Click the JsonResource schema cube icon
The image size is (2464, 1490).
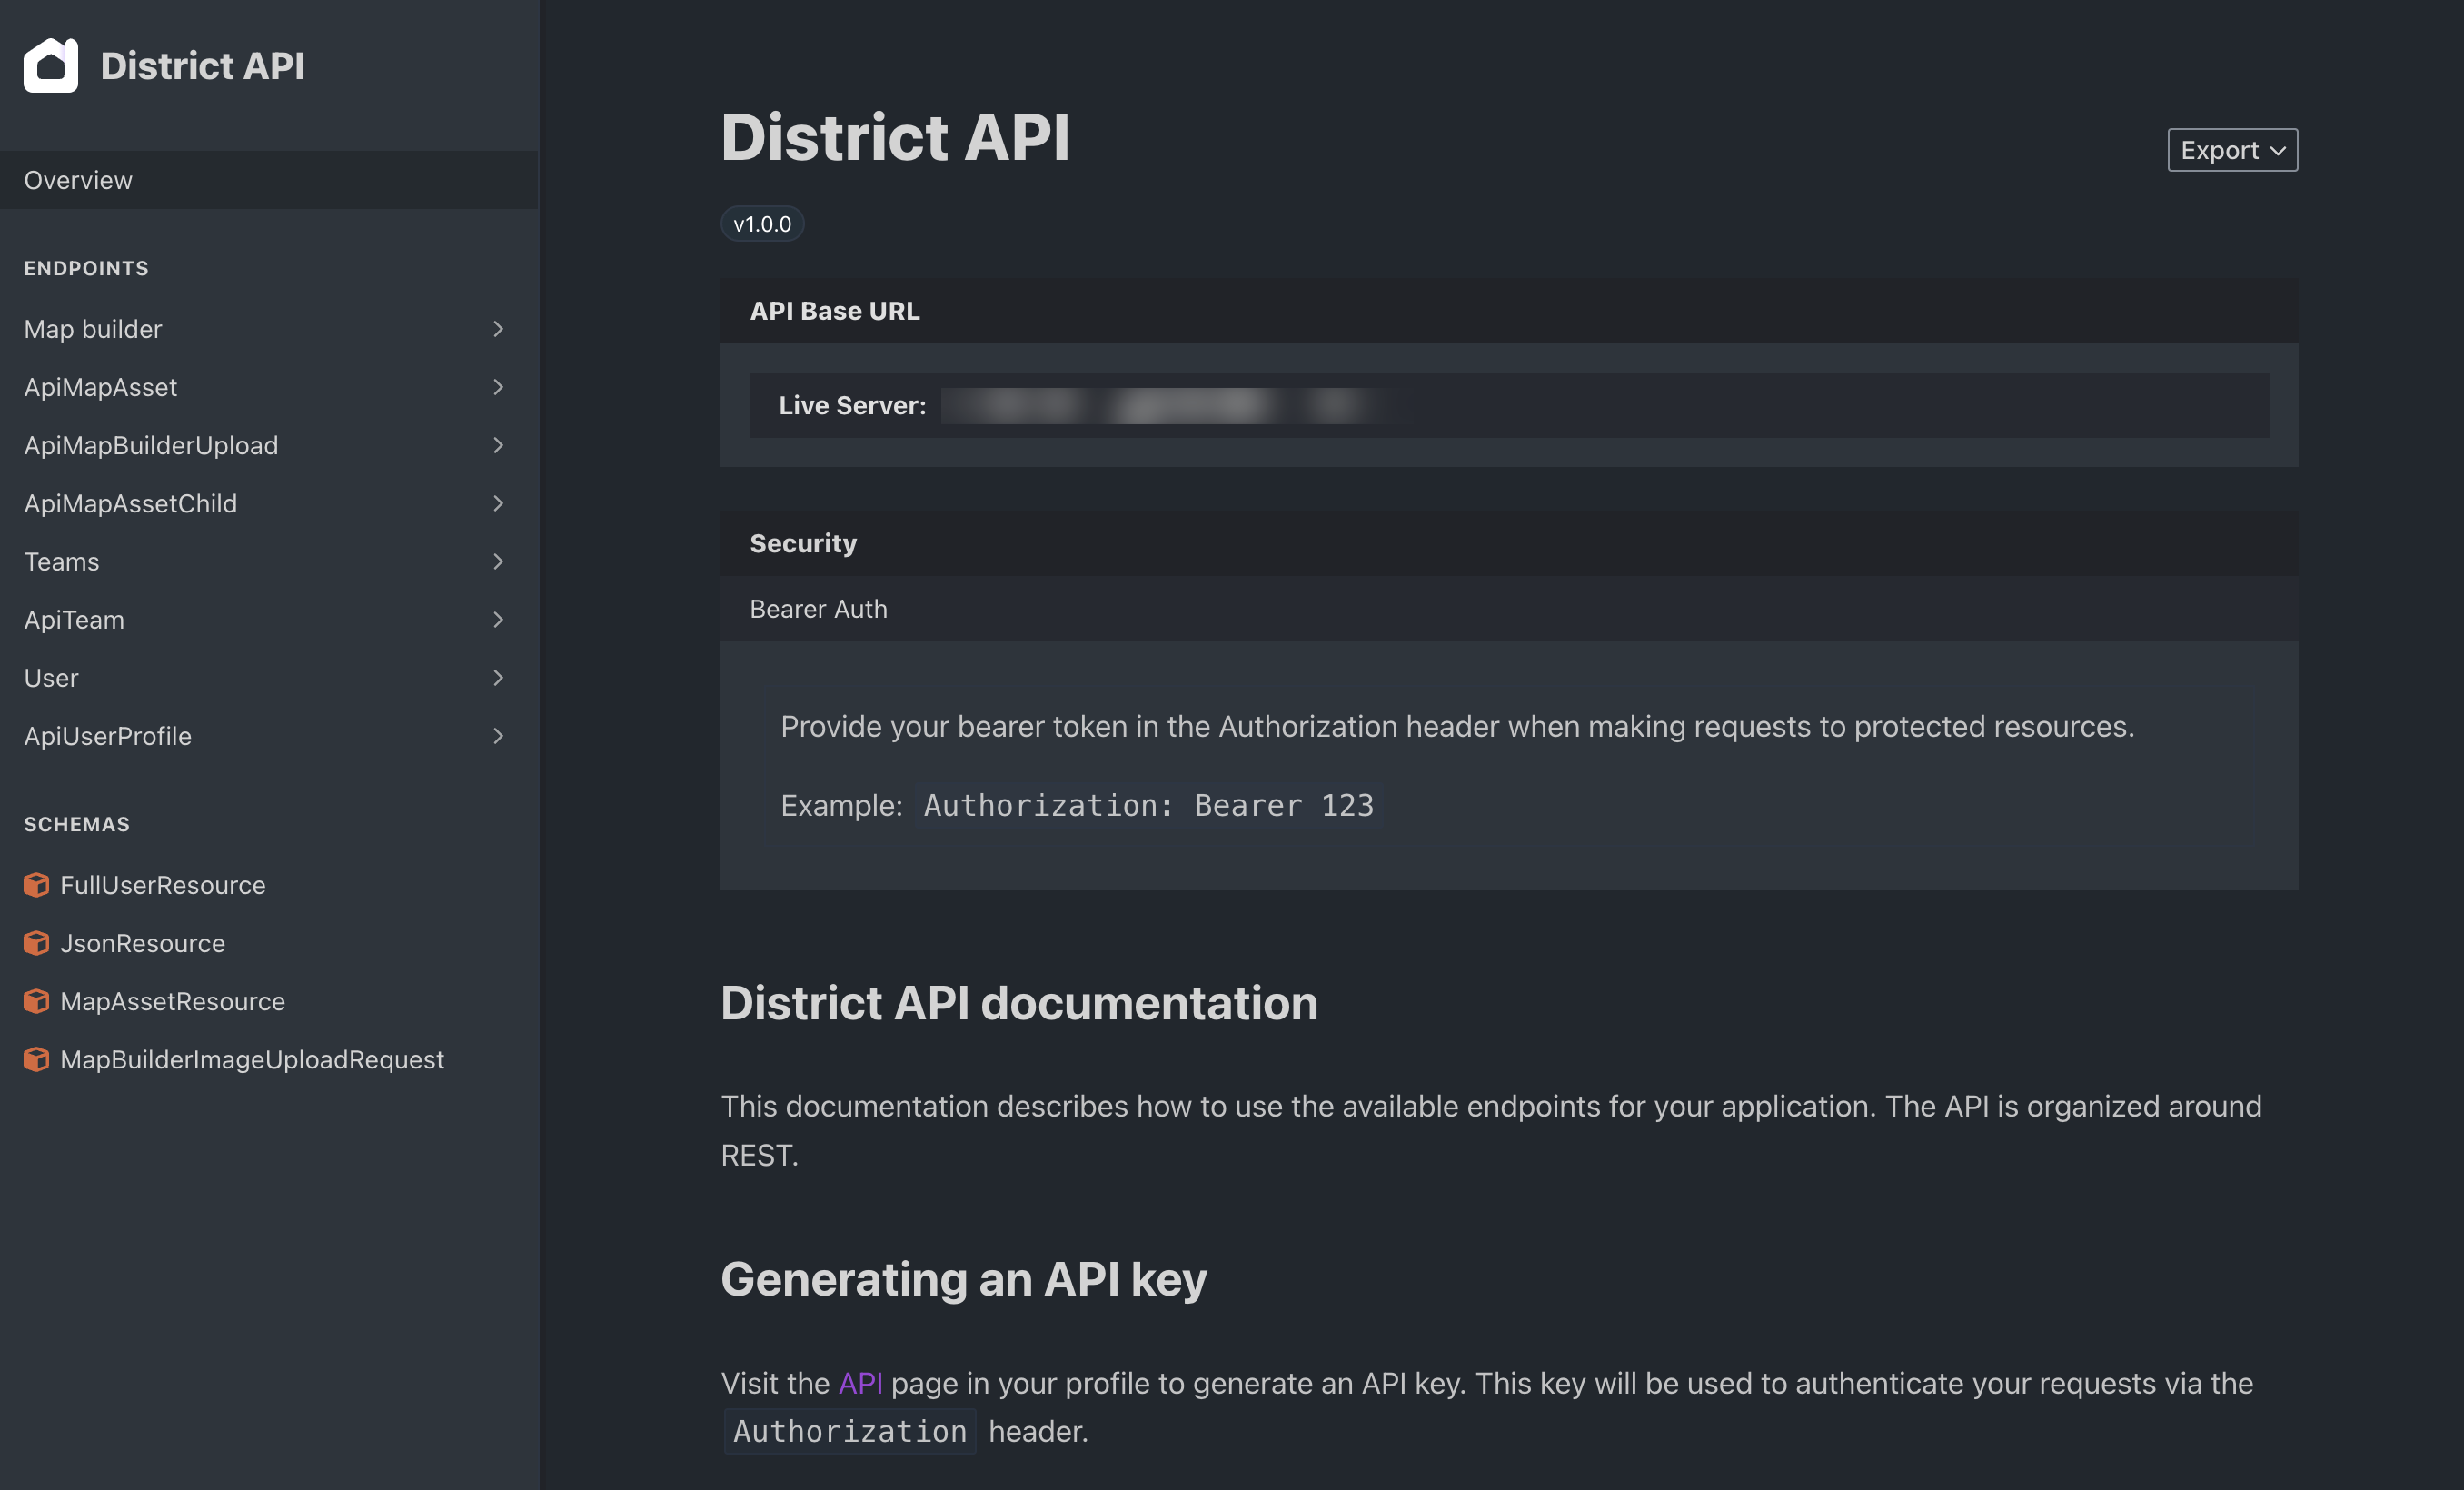(x=37, y=943)
